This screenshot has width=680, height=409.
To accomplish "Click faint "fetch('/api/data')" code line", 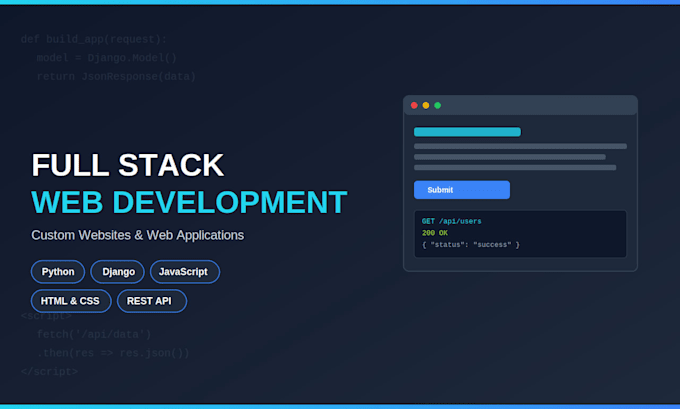I will click(x=94, y=334).
